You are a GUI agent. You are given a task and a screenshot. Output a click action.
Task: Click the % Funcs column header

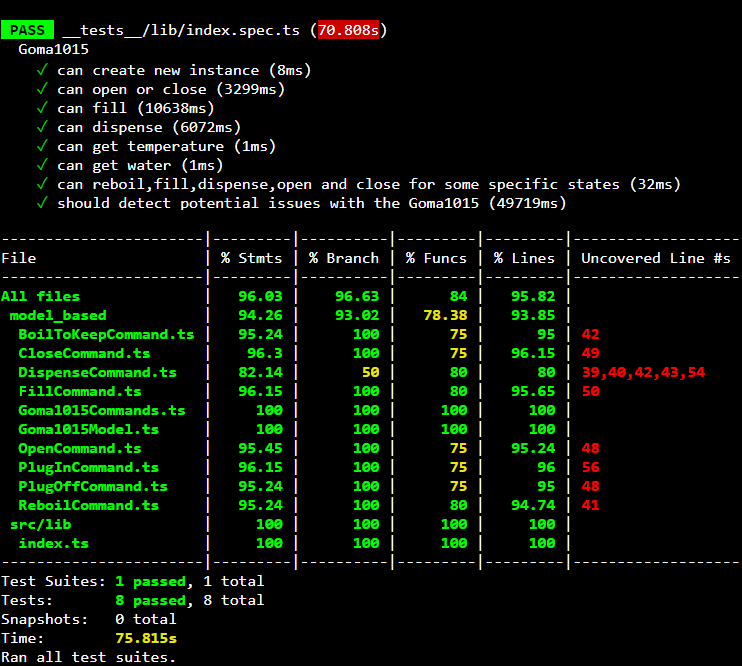[x=436, y=258]
